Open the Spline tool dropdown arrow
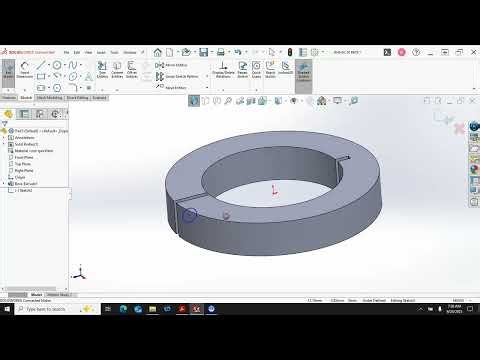This screenshot has width=480, height=360. (x=80, y=65)
